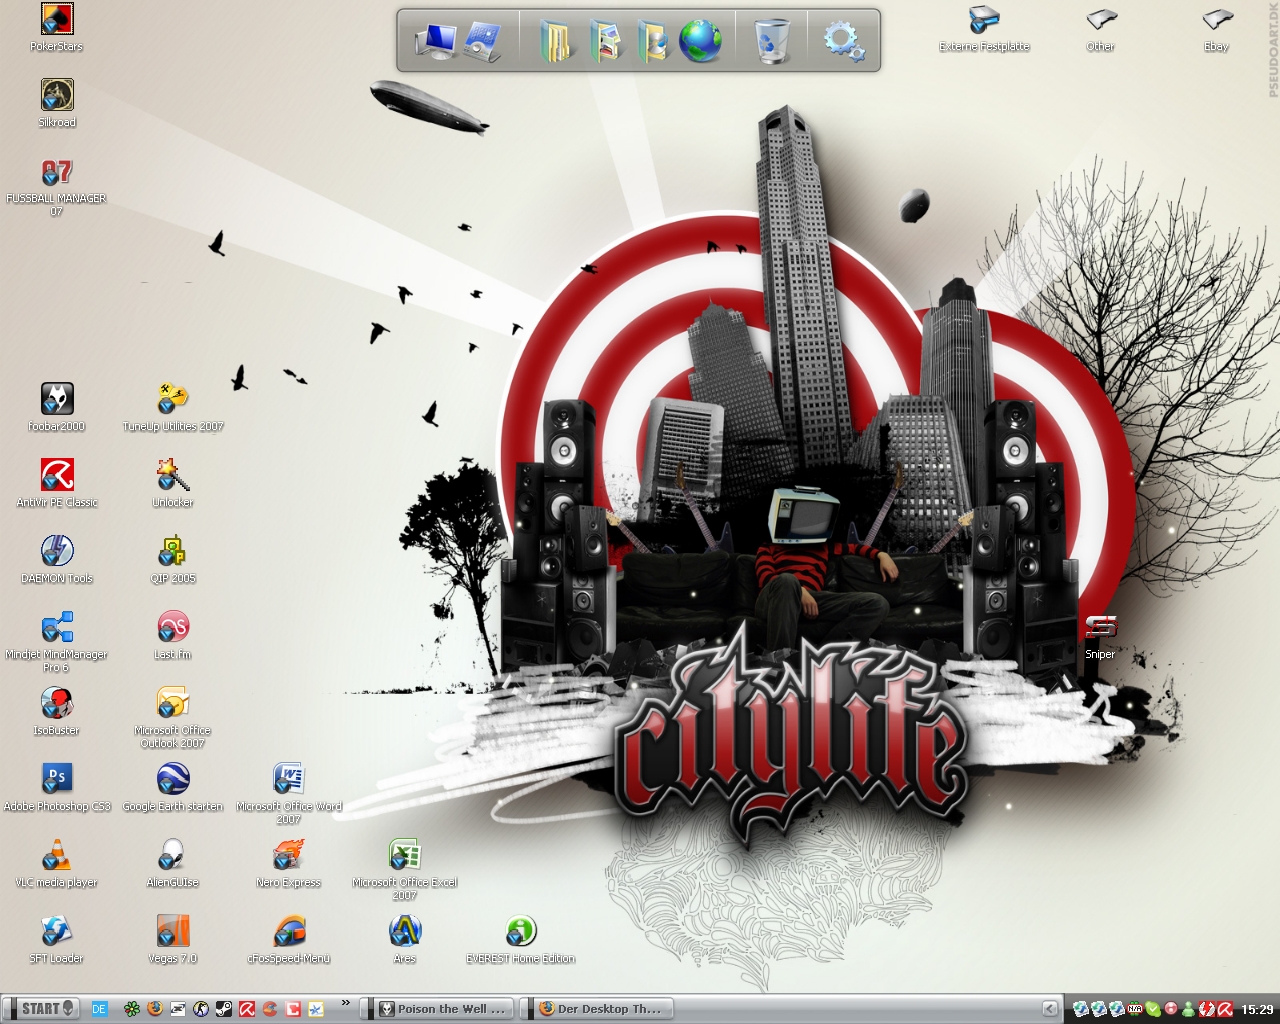
Task: Open the DE language bar selector
Action: 99,1009
